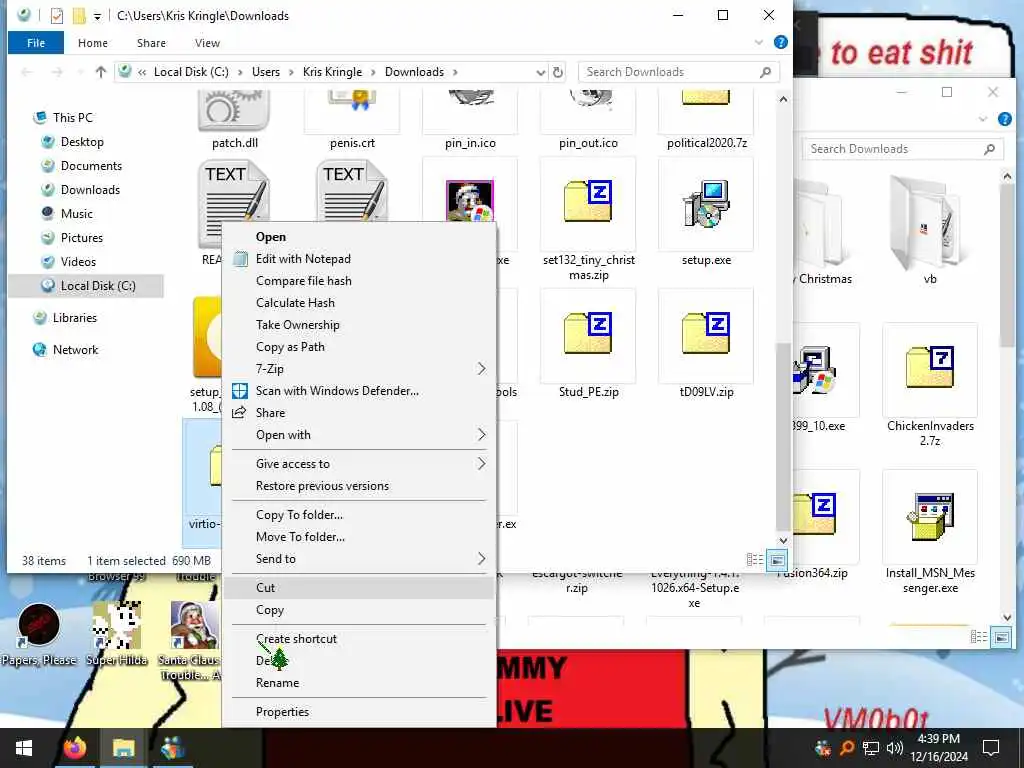1024x768 pixels.
Task: Choose Properties from context menu
Action: click(359, 712)
